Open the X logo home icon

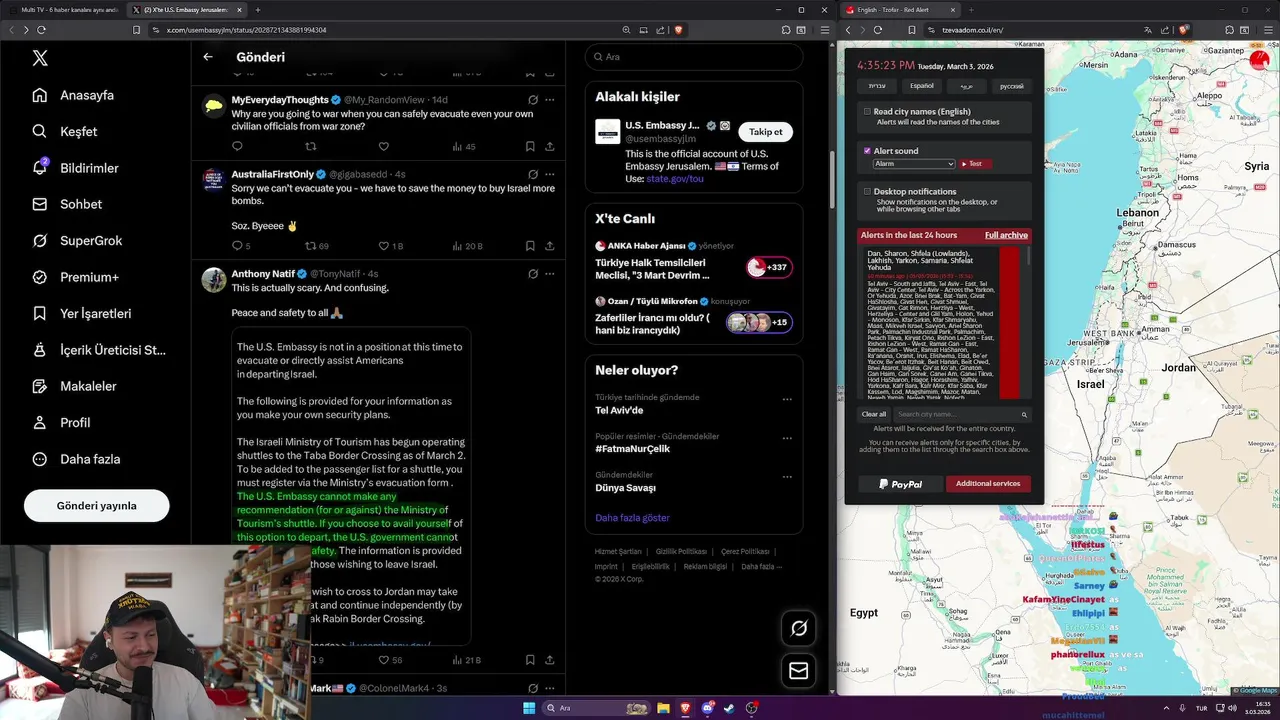(x=40, y=58)
